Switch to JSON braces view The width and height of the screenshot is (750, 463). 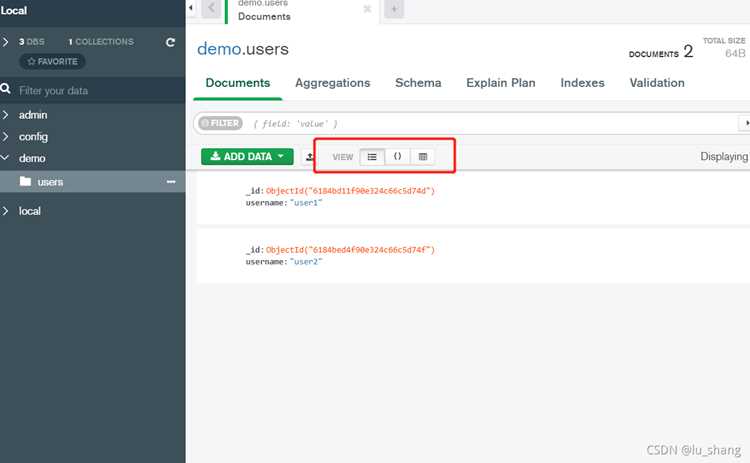tap(397, 157)
